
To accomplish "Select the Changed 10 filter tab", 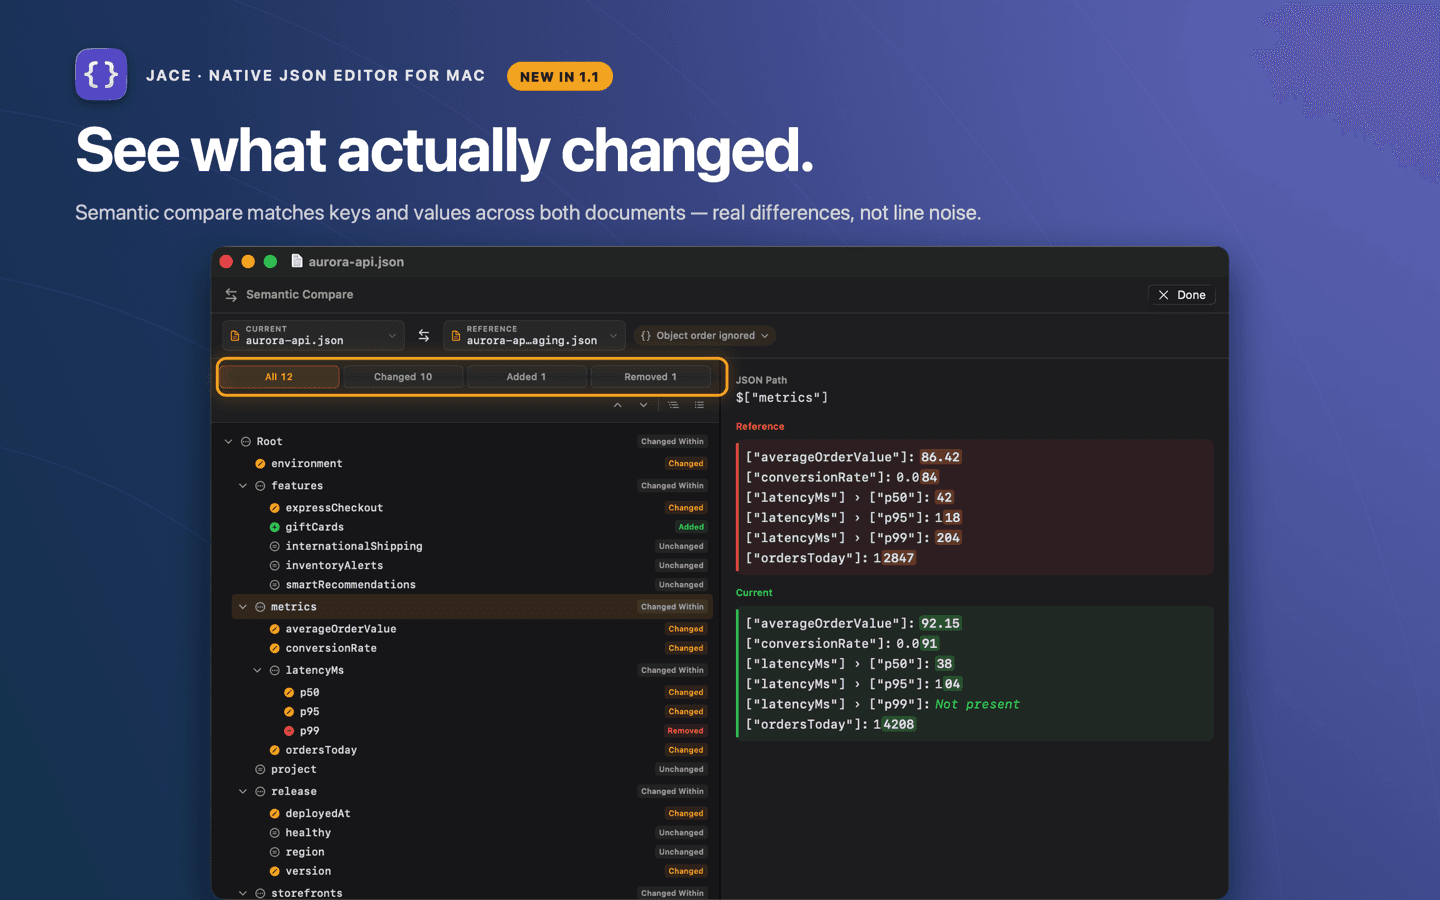I will tap(403, 377).
